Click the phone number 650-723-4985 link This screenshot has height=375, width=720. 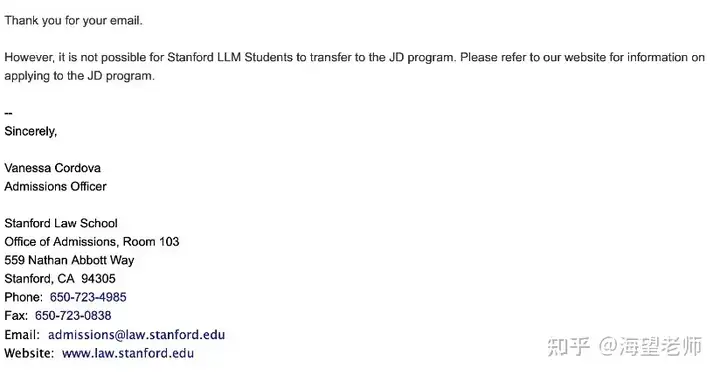tap(88, 297)
